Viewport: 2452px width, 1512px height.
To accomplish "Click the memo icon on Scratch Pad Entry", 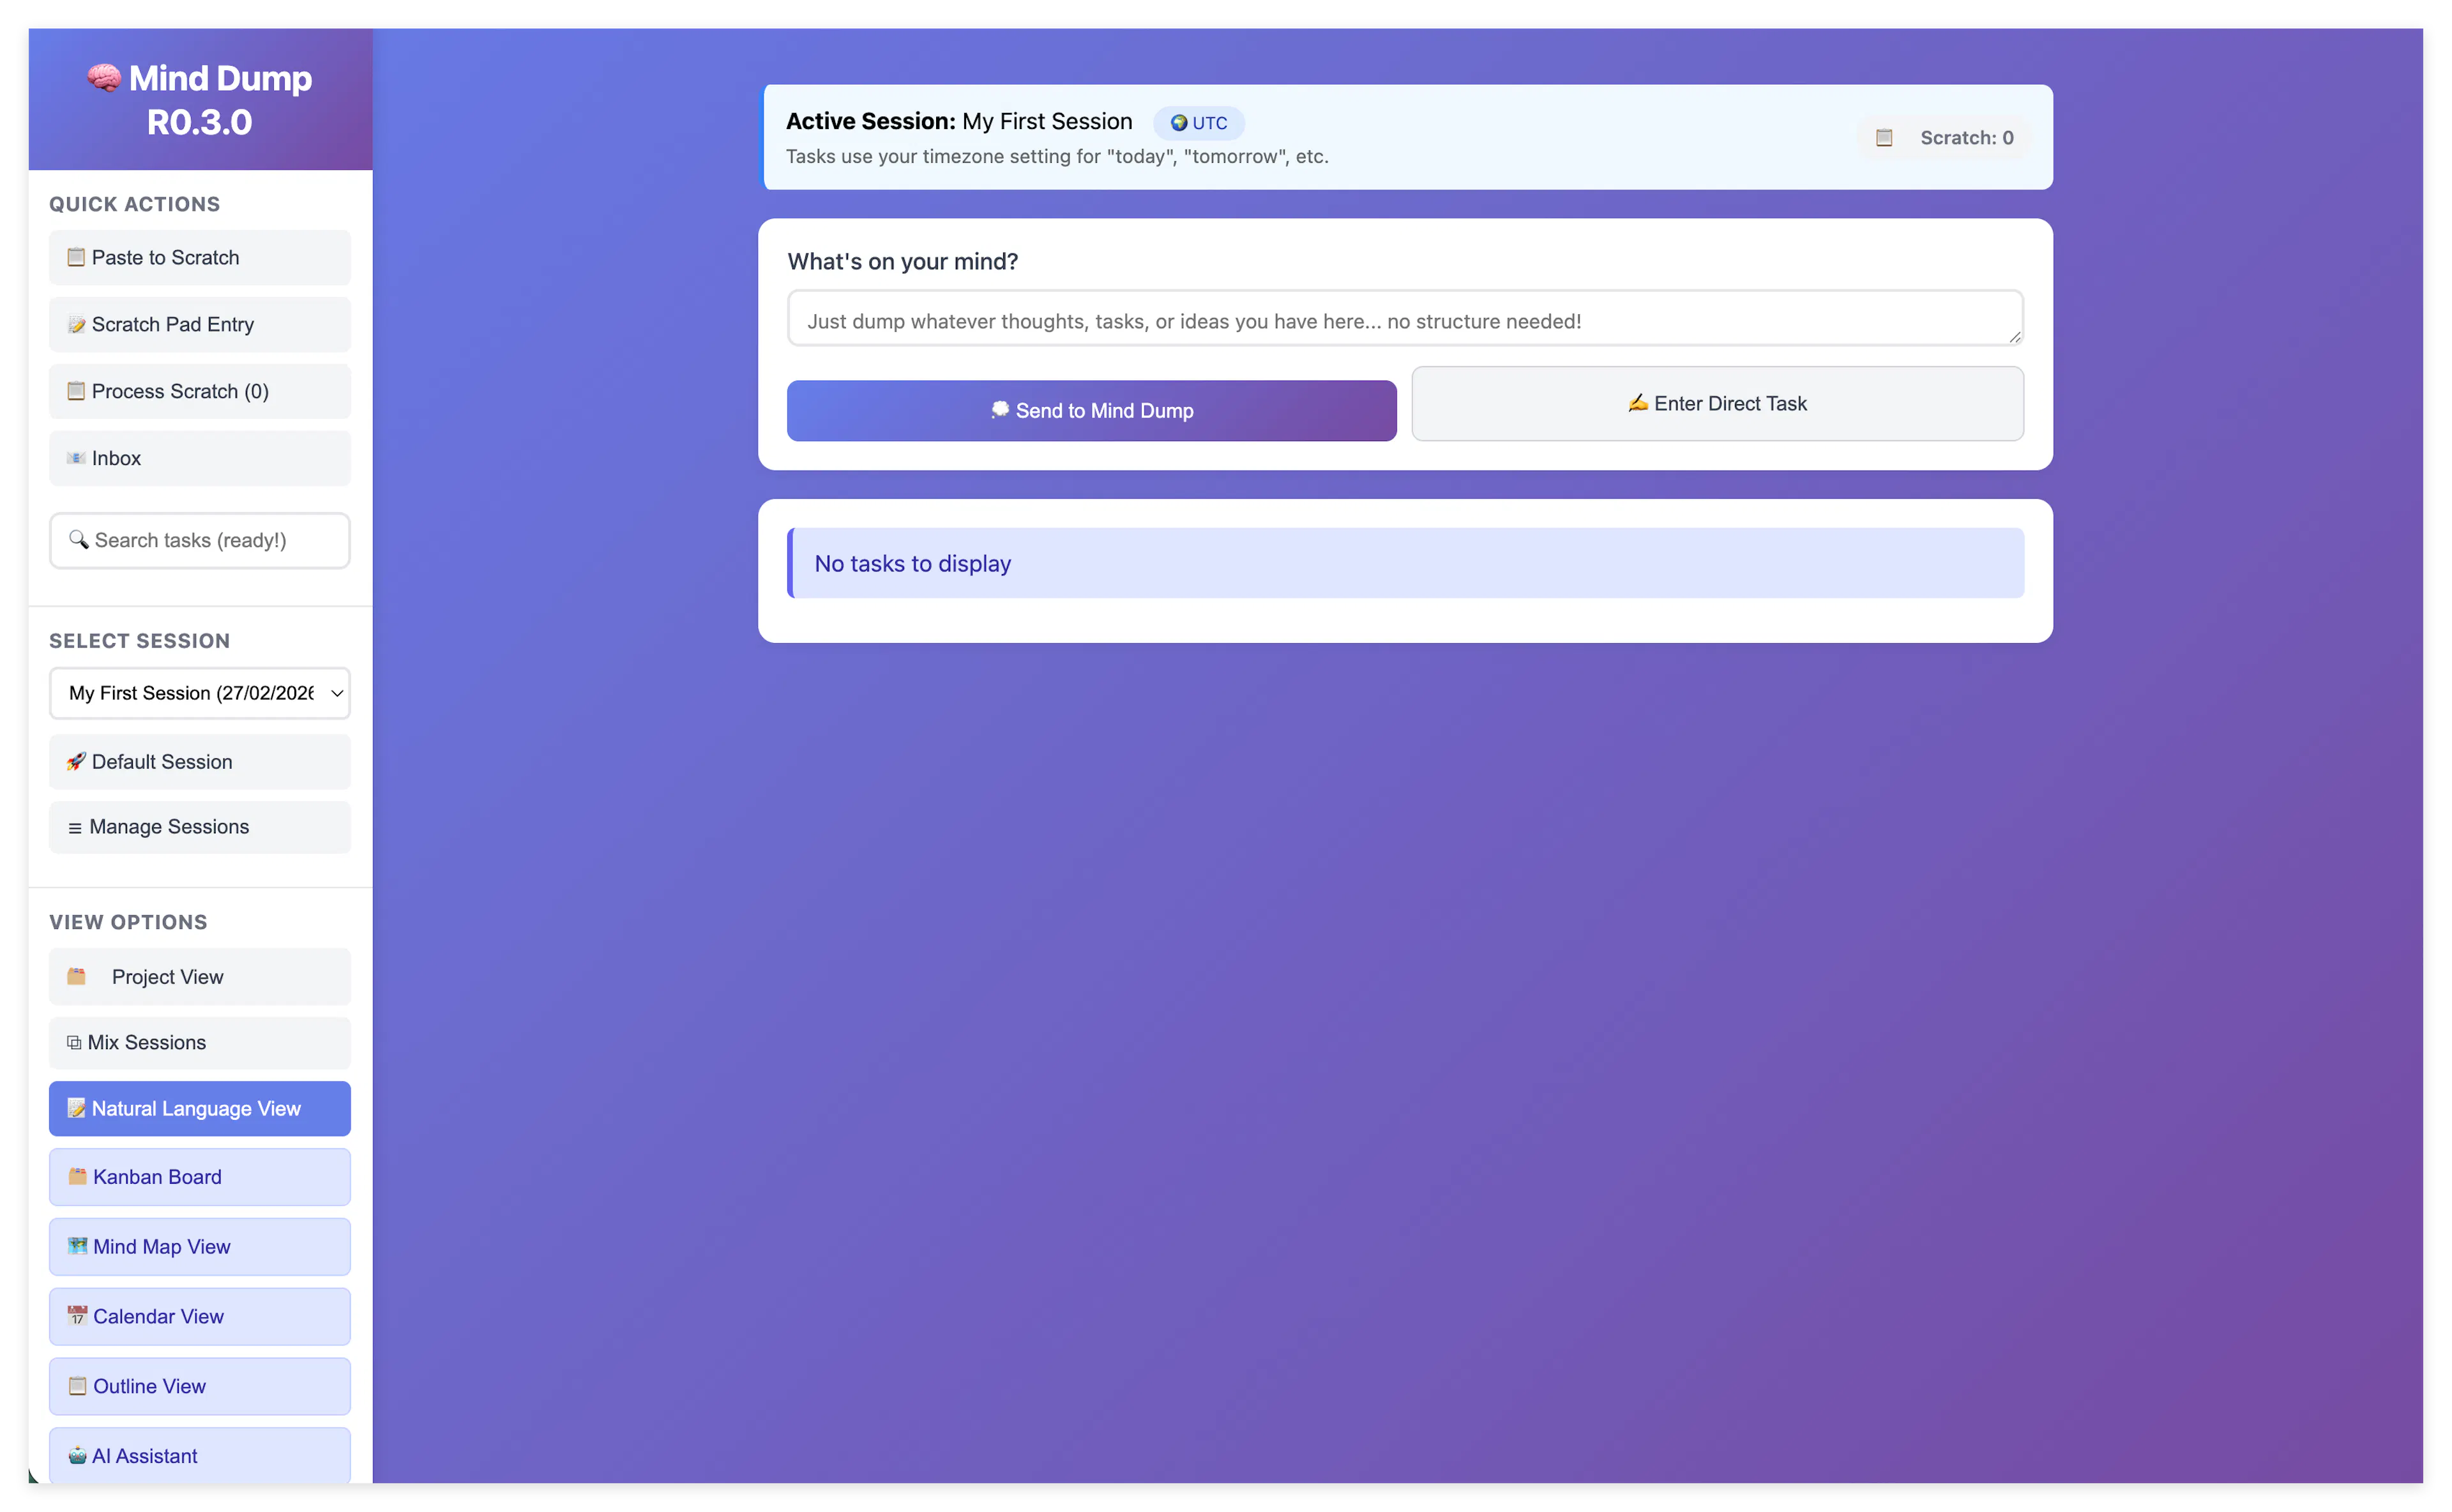I will (x=76, y=324).
